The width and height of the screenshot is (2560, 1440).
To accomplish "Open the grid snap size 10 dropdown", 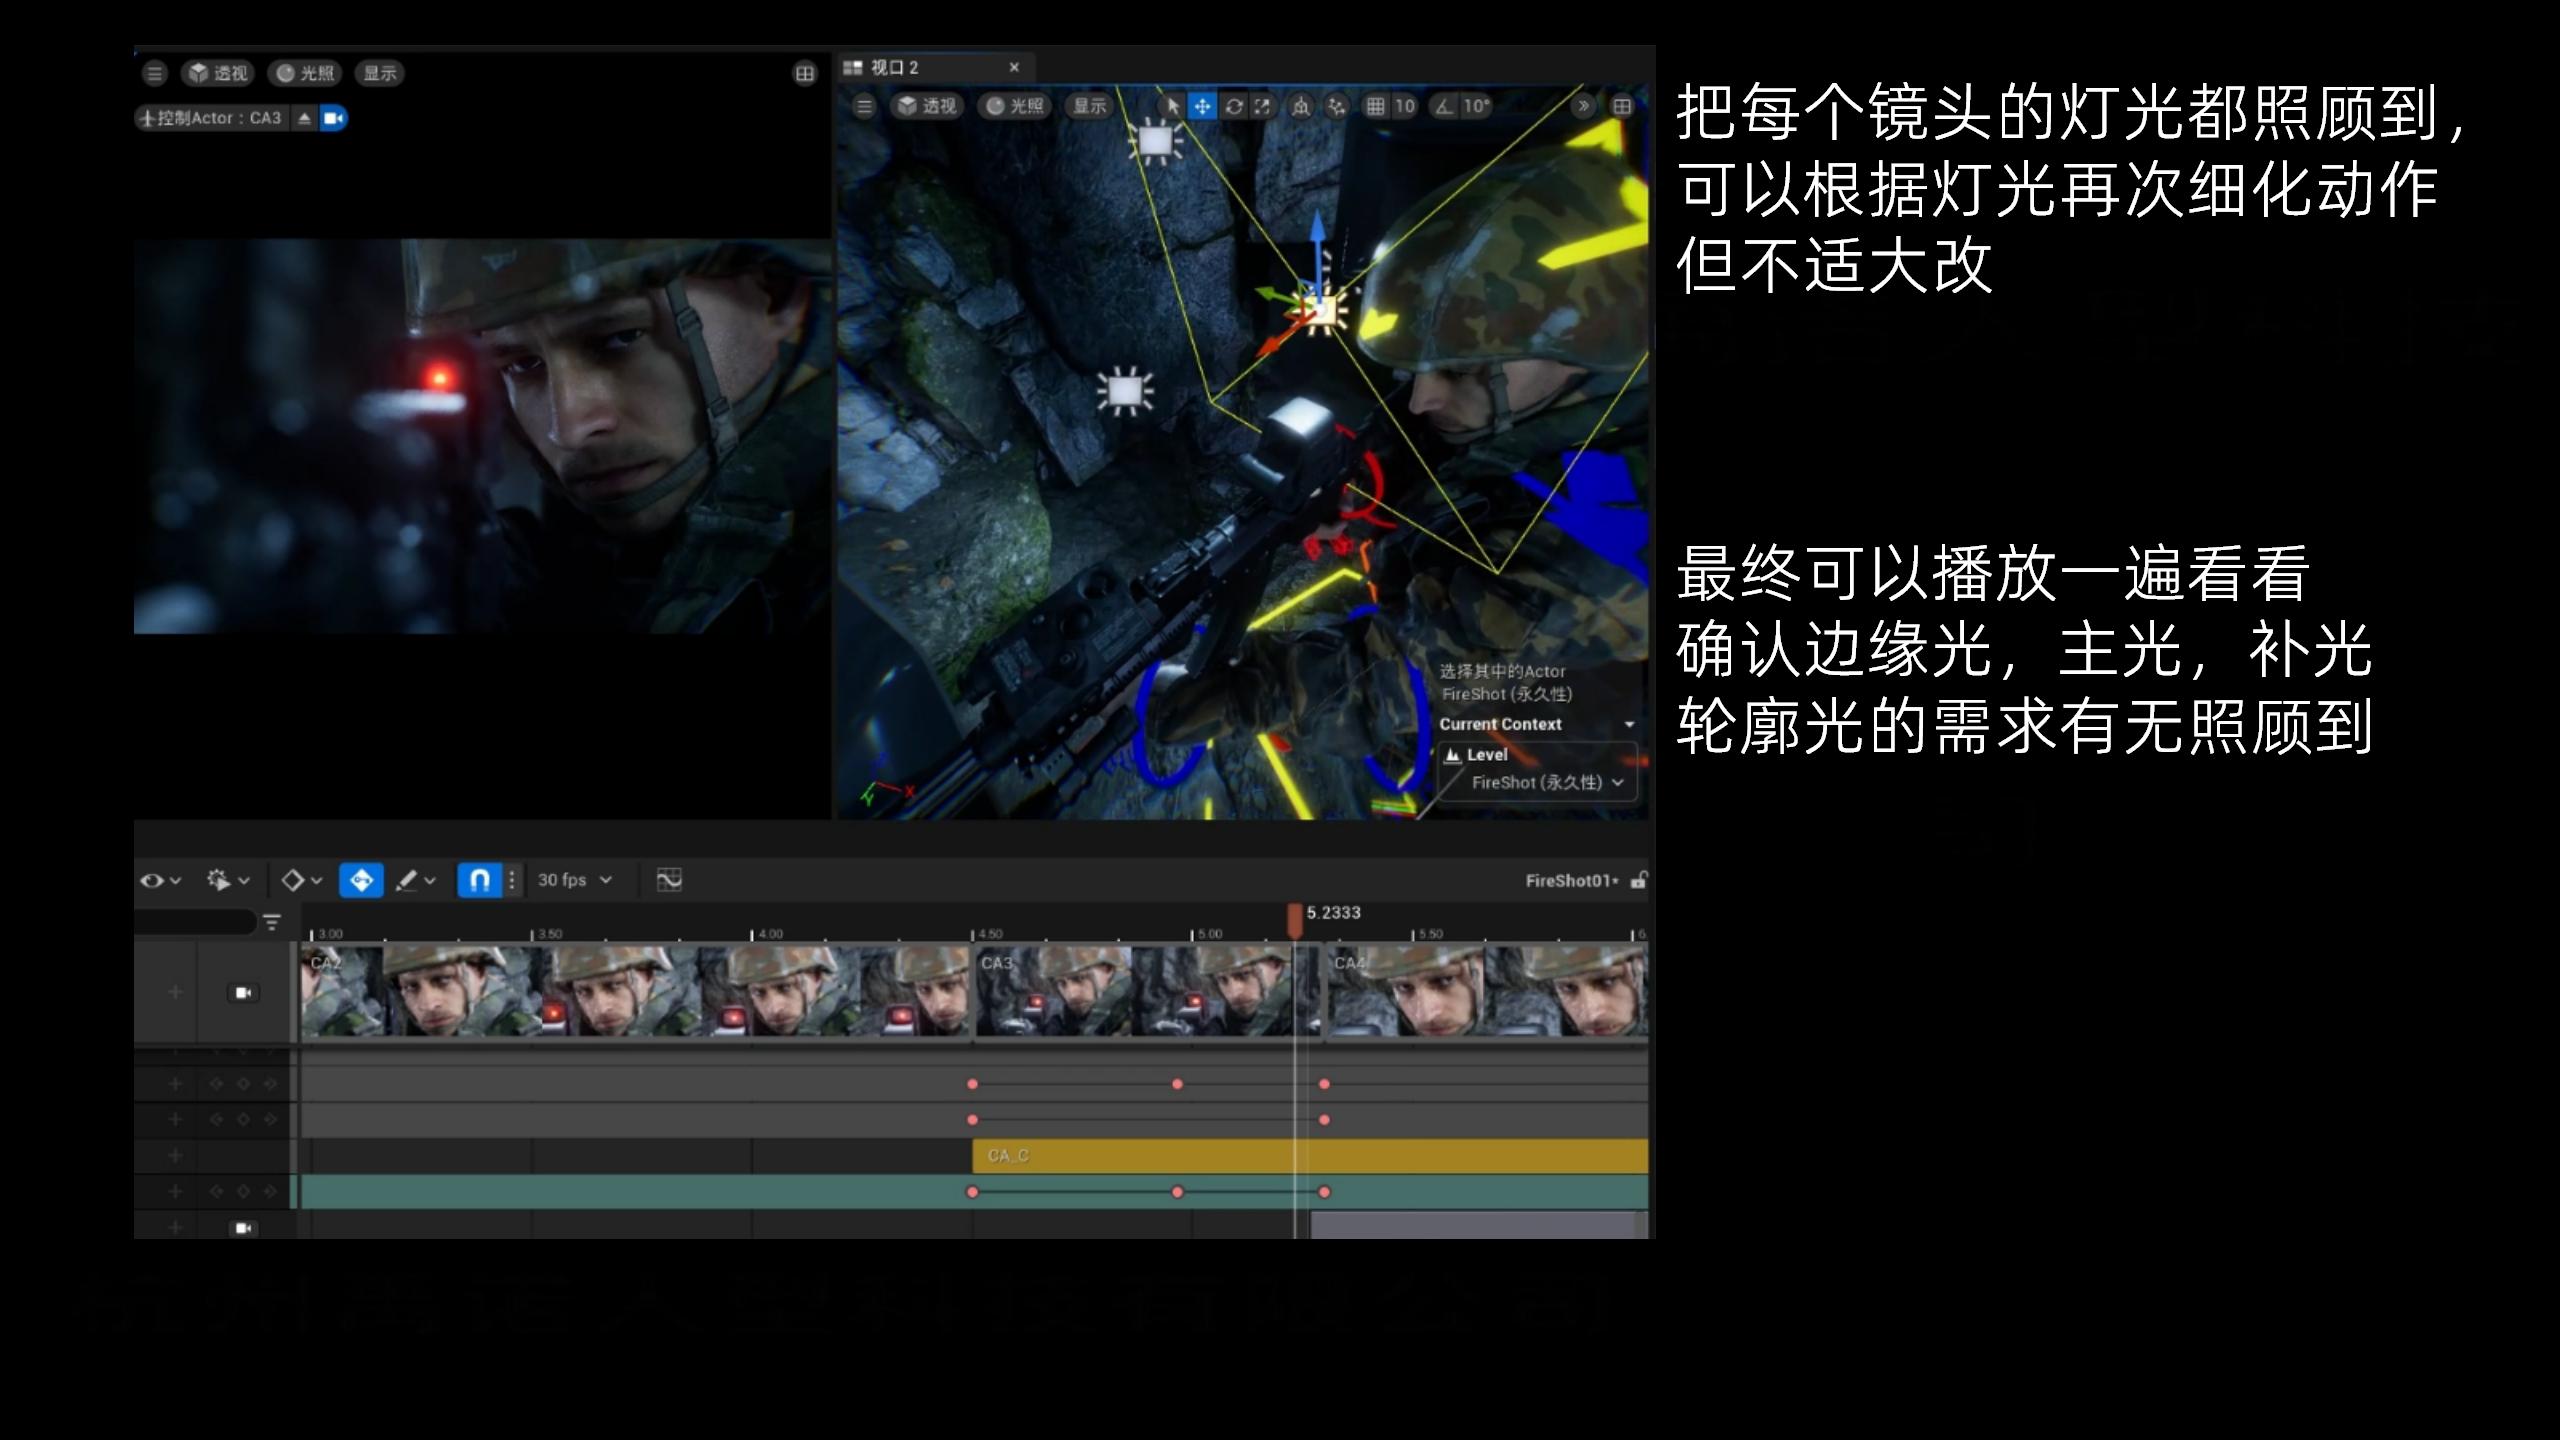I will click(x=1405, y=106).
